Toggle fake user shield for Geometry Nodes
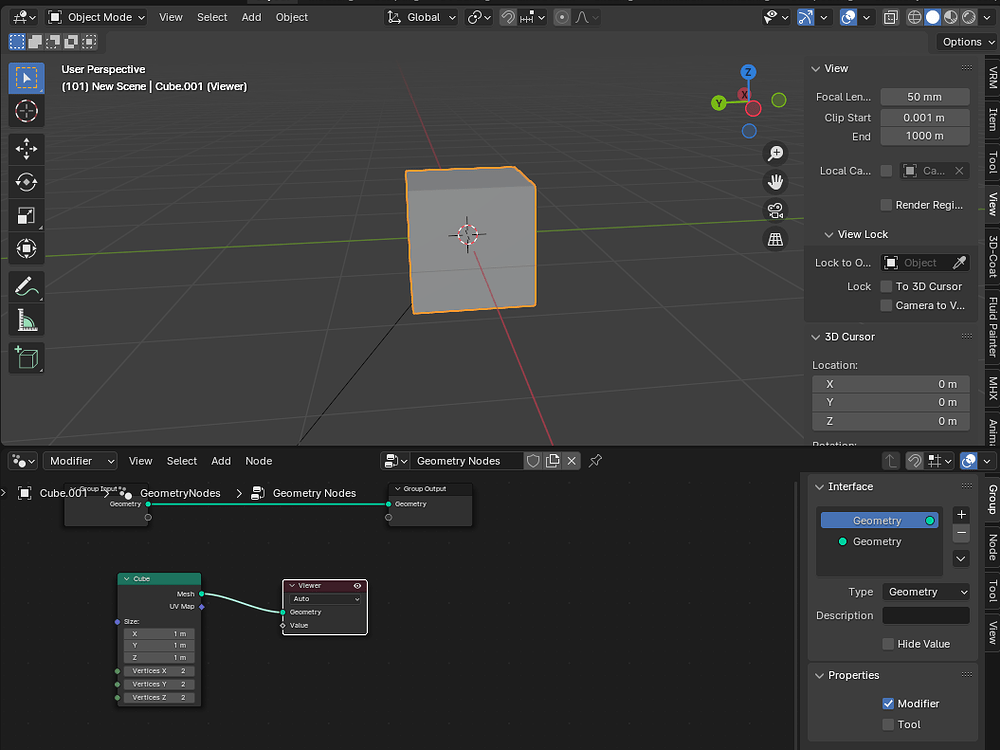The width and height of the screenshot is (1000, 750). [533, 460]
